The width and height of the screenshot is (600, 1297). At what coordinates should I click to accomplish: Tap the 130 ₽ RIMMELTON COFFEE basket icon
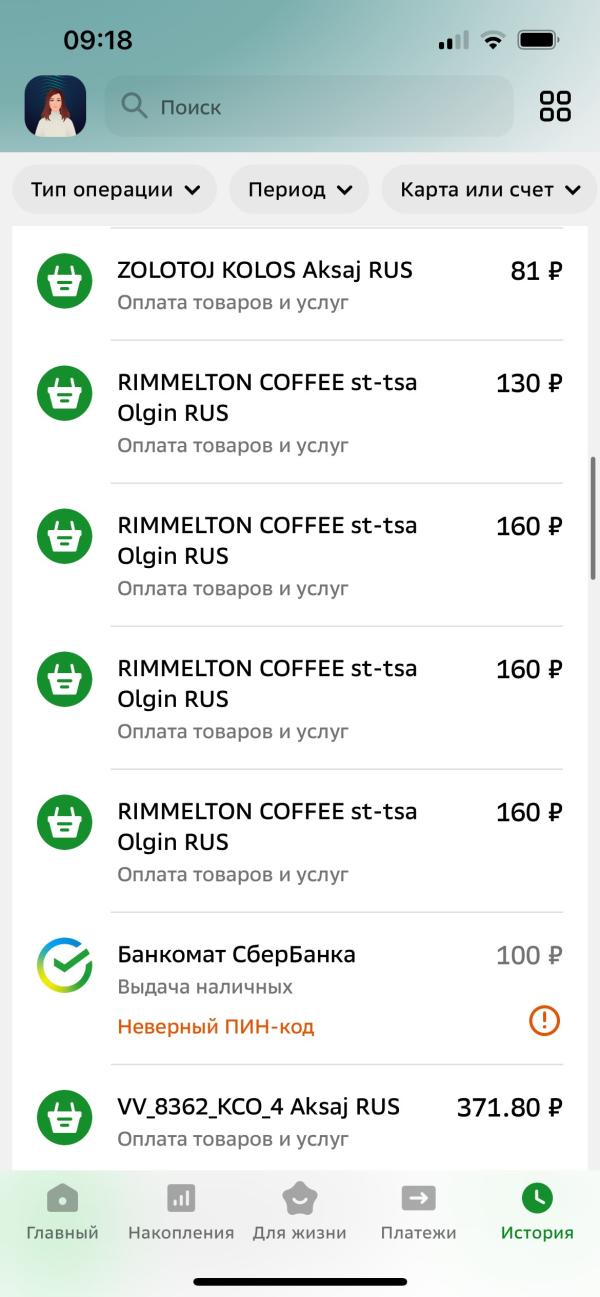click(65, 394)
